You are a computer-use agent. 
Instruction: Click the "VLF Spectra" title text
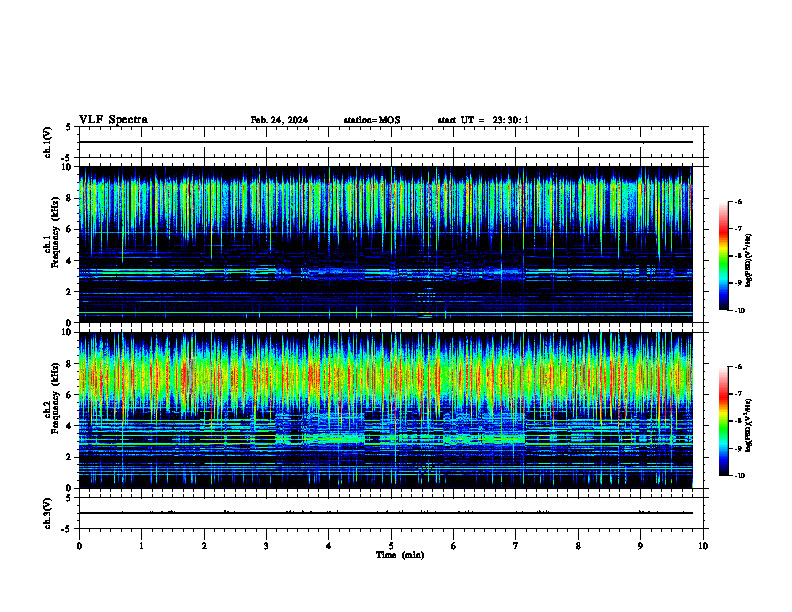(113, 120)
